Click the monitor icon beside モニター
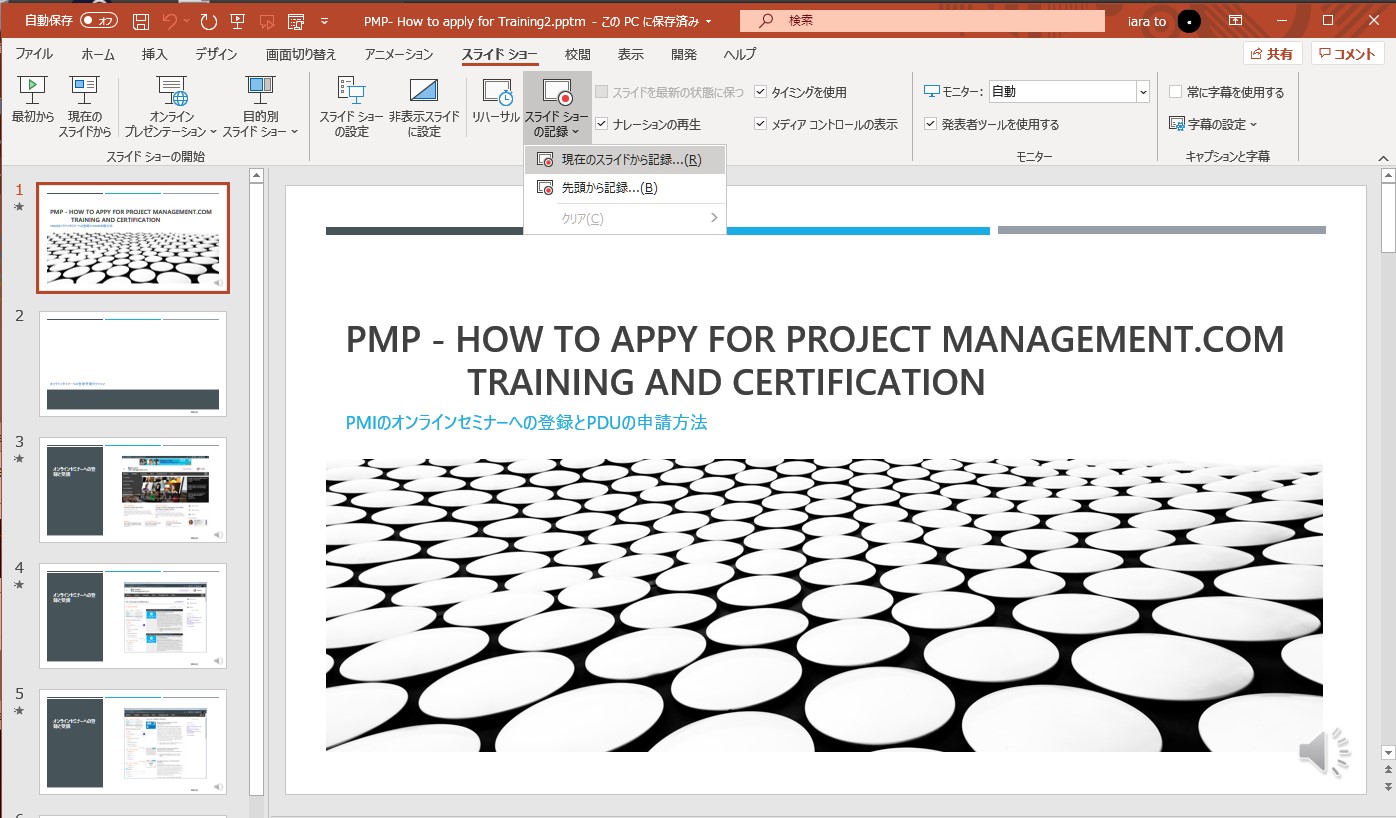Image resolution: width=1396 pixels, height=818 pixels. pyautogui.click(x=932, y=92)
